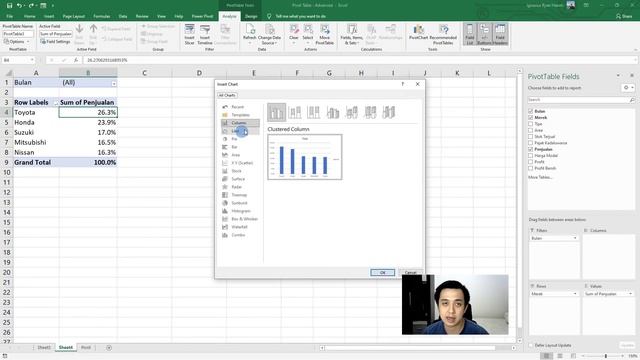The height and width of the screenshot is (360, 640).
Task: Uncheck the Bulan field checkbox
Action: pyautogui.click(x=531, y=111)
